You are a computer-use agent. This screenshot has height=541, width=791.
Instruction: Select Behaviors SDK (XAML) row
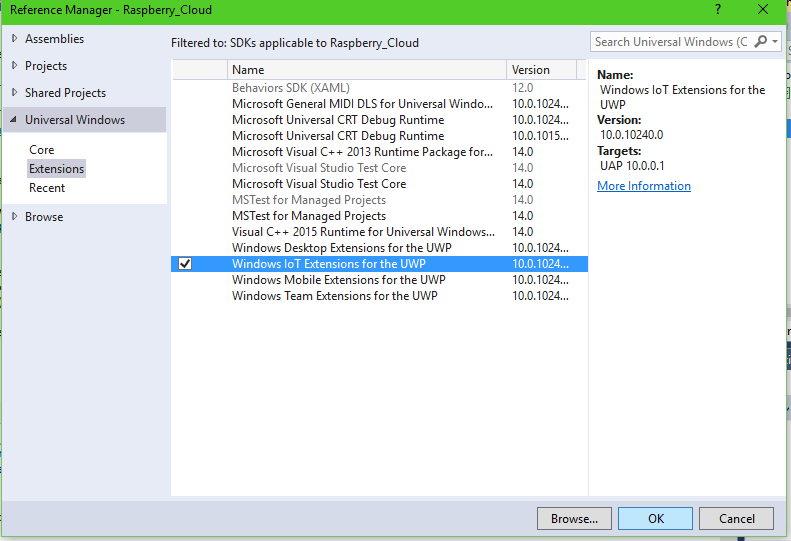379,88
